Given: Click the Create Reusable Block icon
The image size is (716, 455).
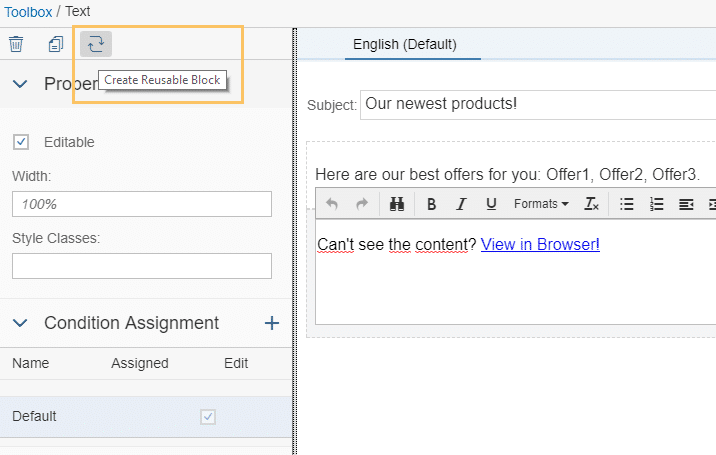Looking at the screenshot, I should click(96, 43).
